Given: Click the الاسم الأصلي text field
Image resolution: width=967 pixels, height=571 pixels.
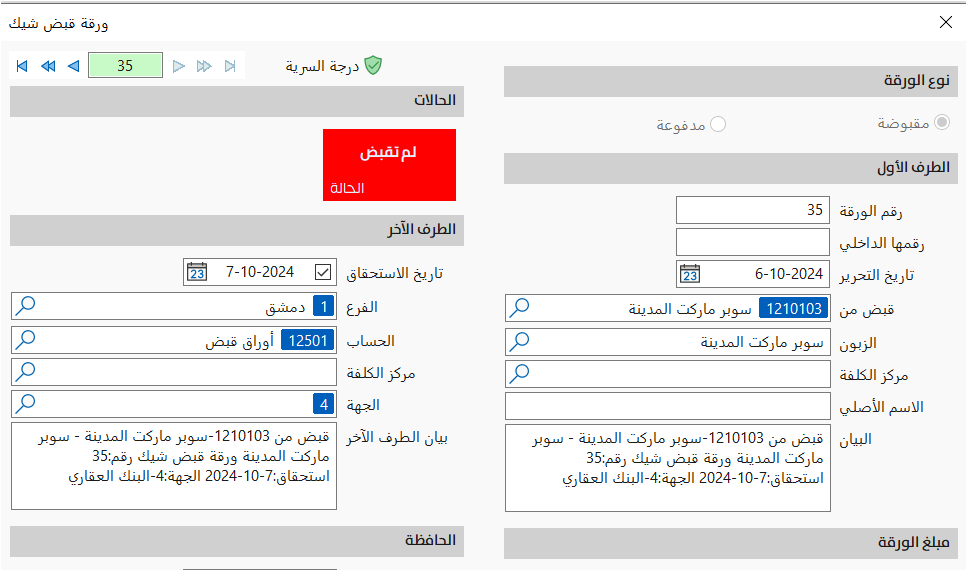Looking at the screenshot, I should point(667,406).
